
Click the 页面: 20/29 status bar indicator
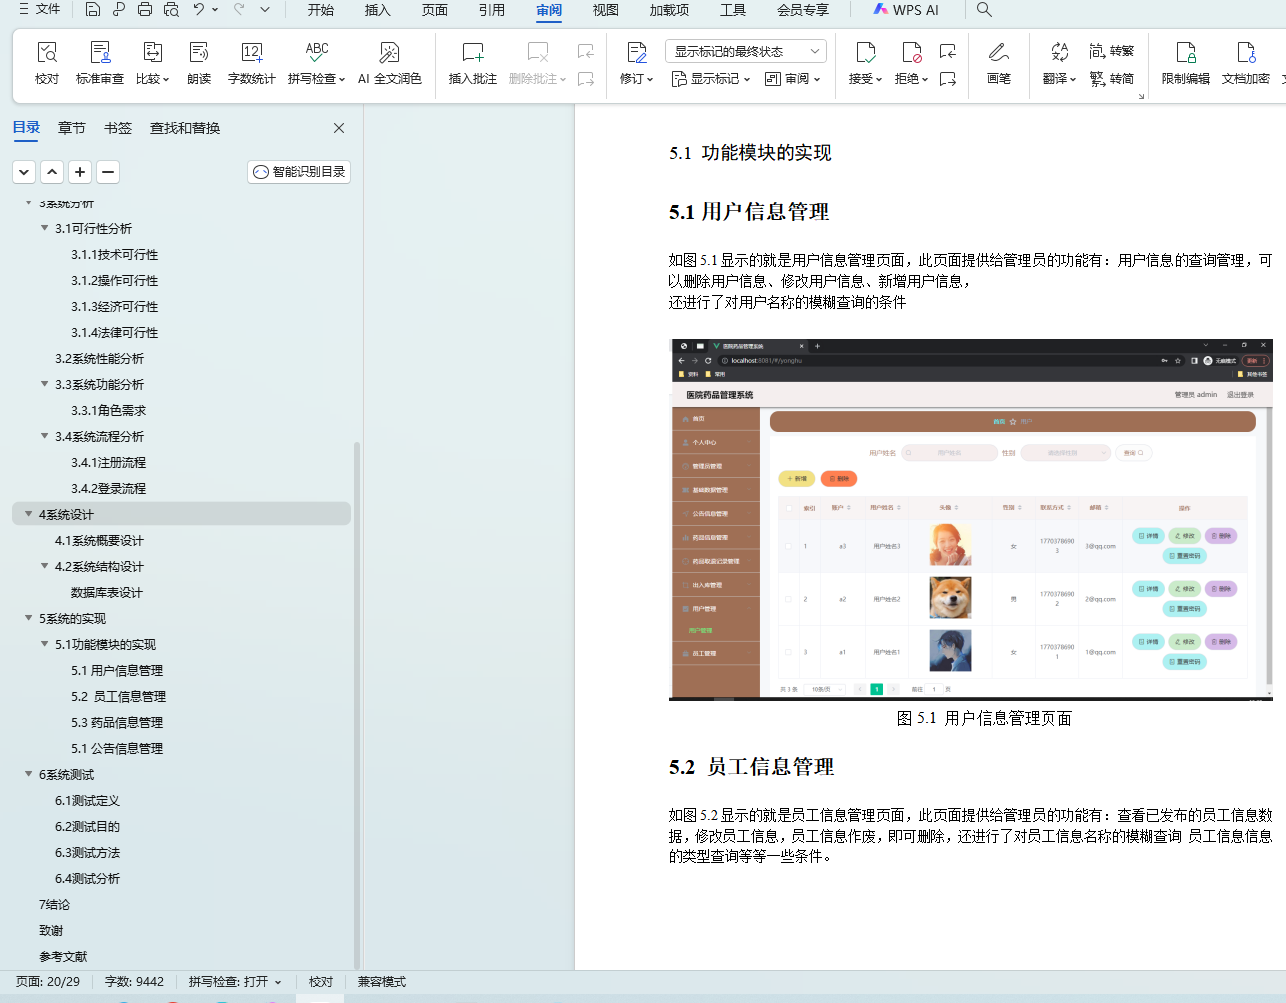(x=48, y=982)
